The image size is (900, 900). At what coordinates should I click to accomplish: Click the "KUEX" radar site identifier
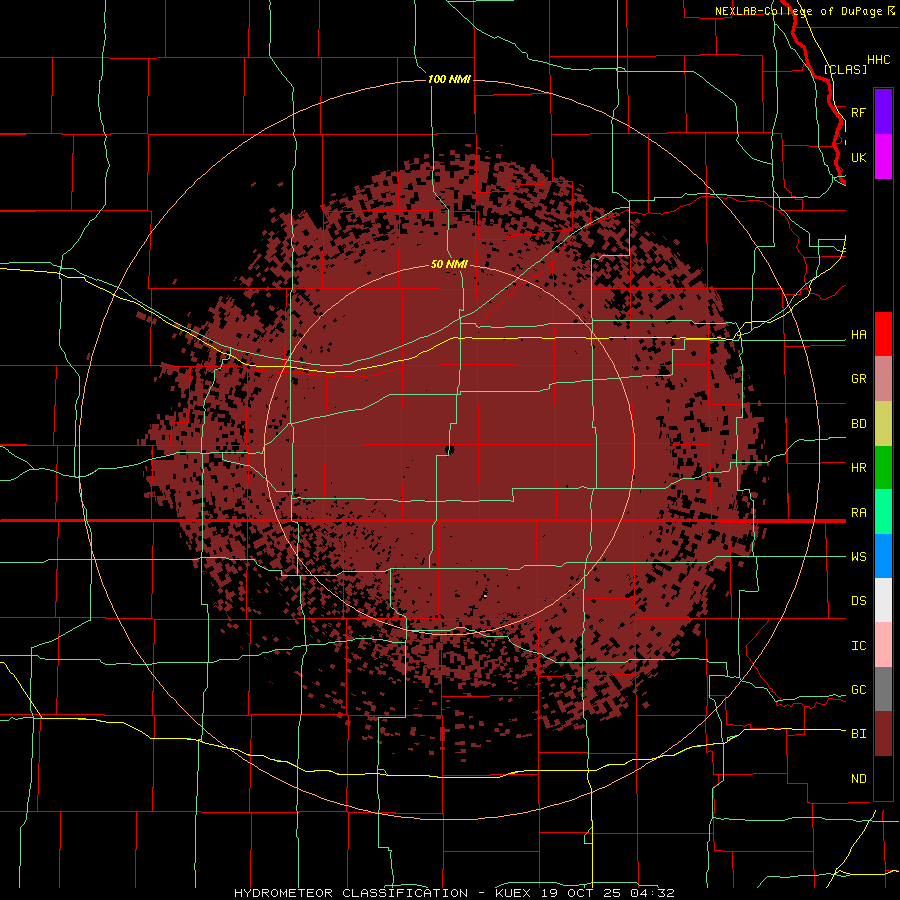point(513,893)
